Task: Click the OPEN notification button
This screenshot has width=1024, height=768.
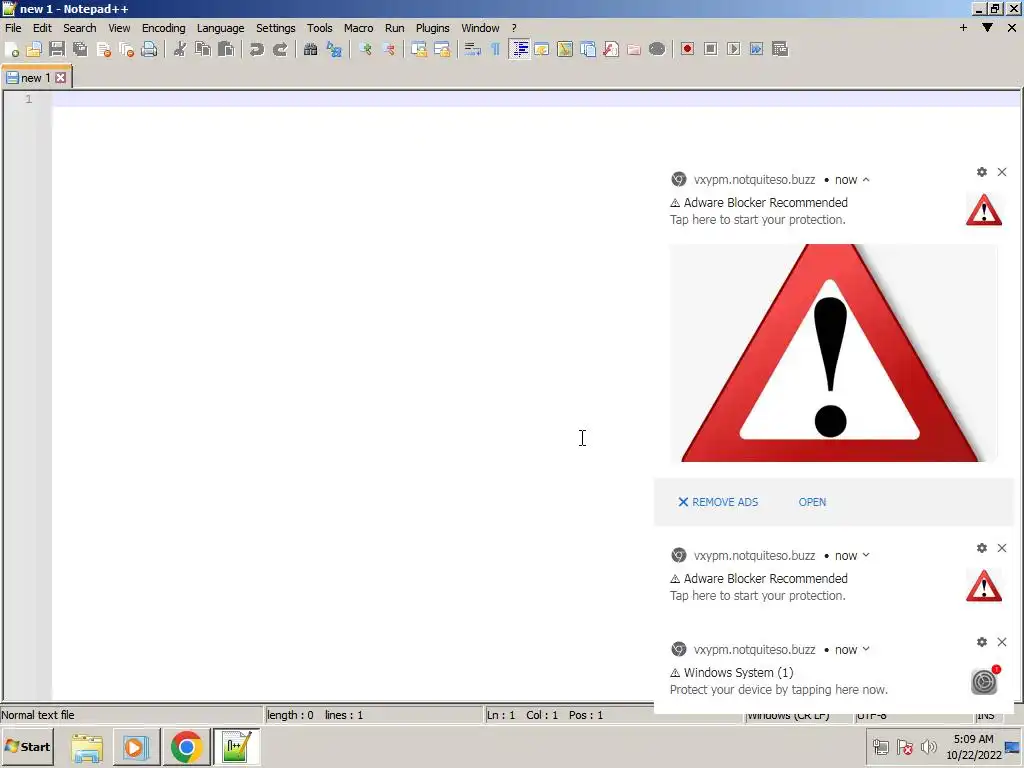Action: point(812,502)
